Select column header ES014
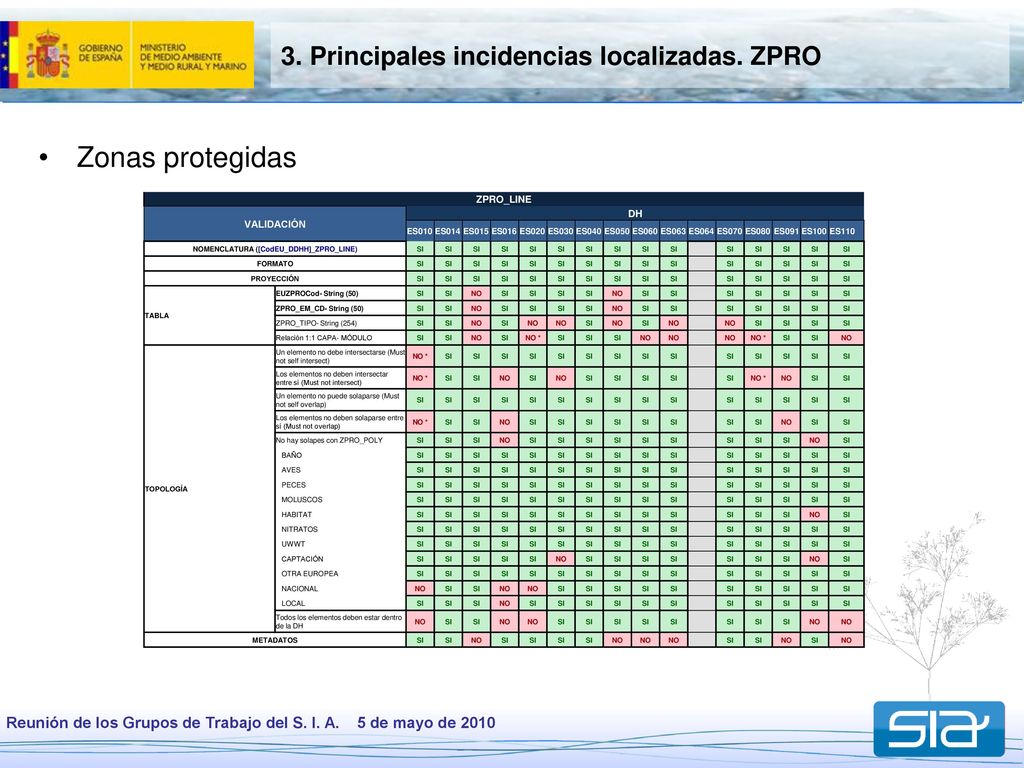1024x768 pixels. click(x=448, y=231)
